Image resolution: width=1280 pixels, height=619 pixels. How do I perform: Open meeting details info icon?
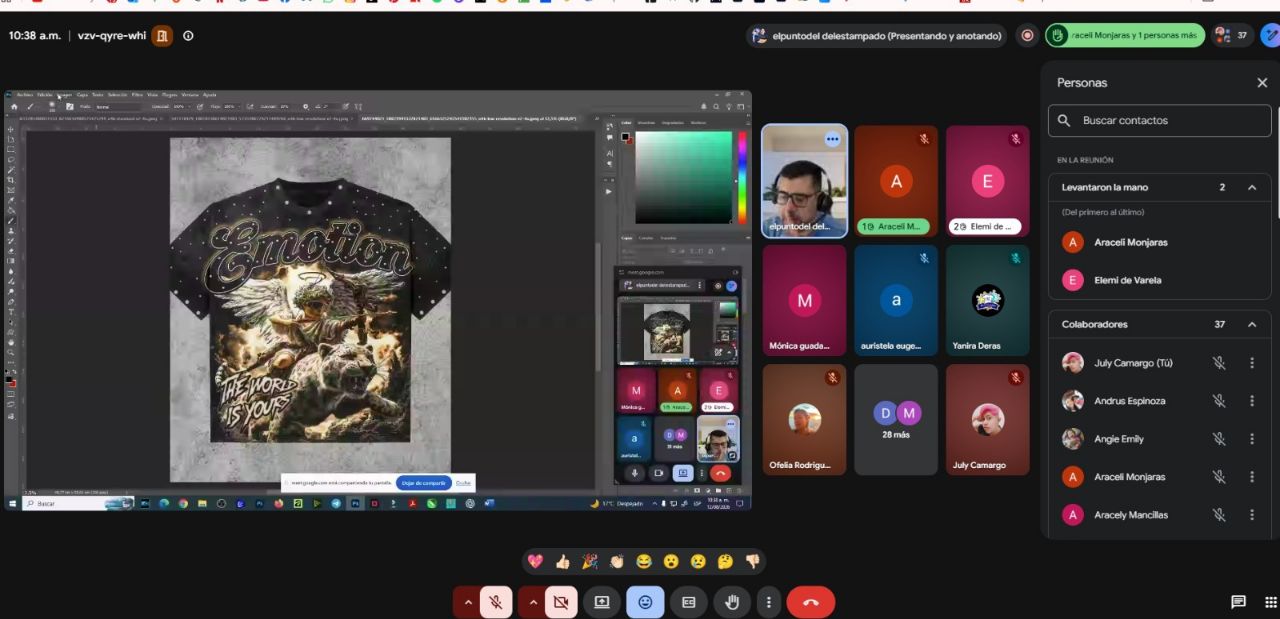pyautogui.click(x=188, y=36)
